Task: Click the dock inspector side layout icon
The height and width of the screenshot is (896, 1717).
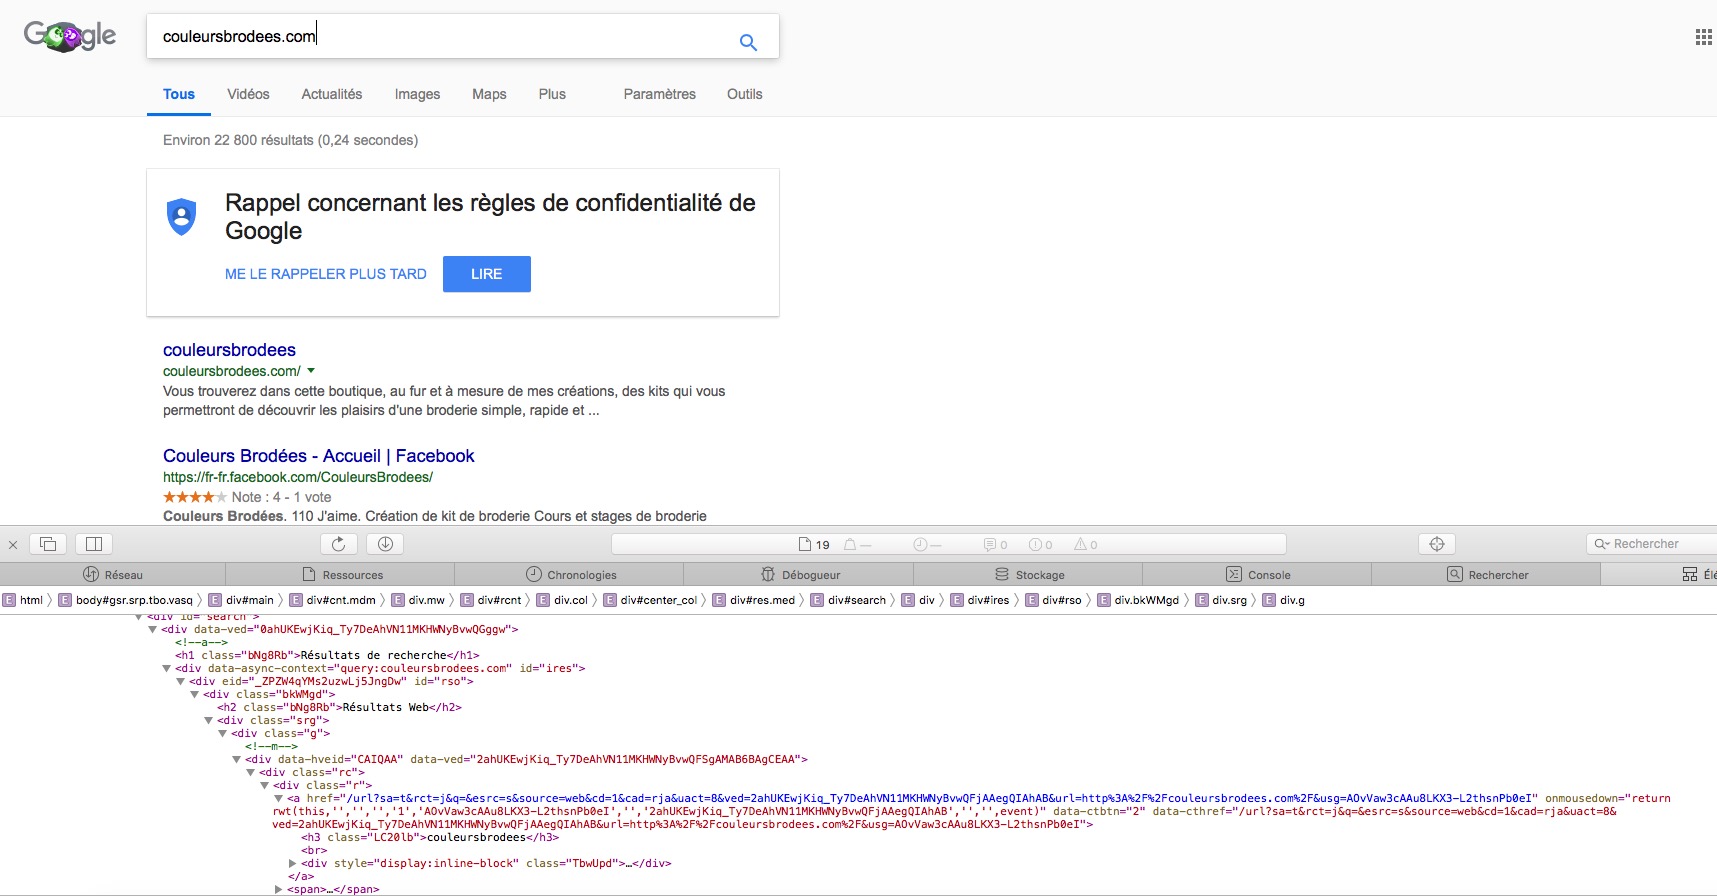Action: [94, 544]
